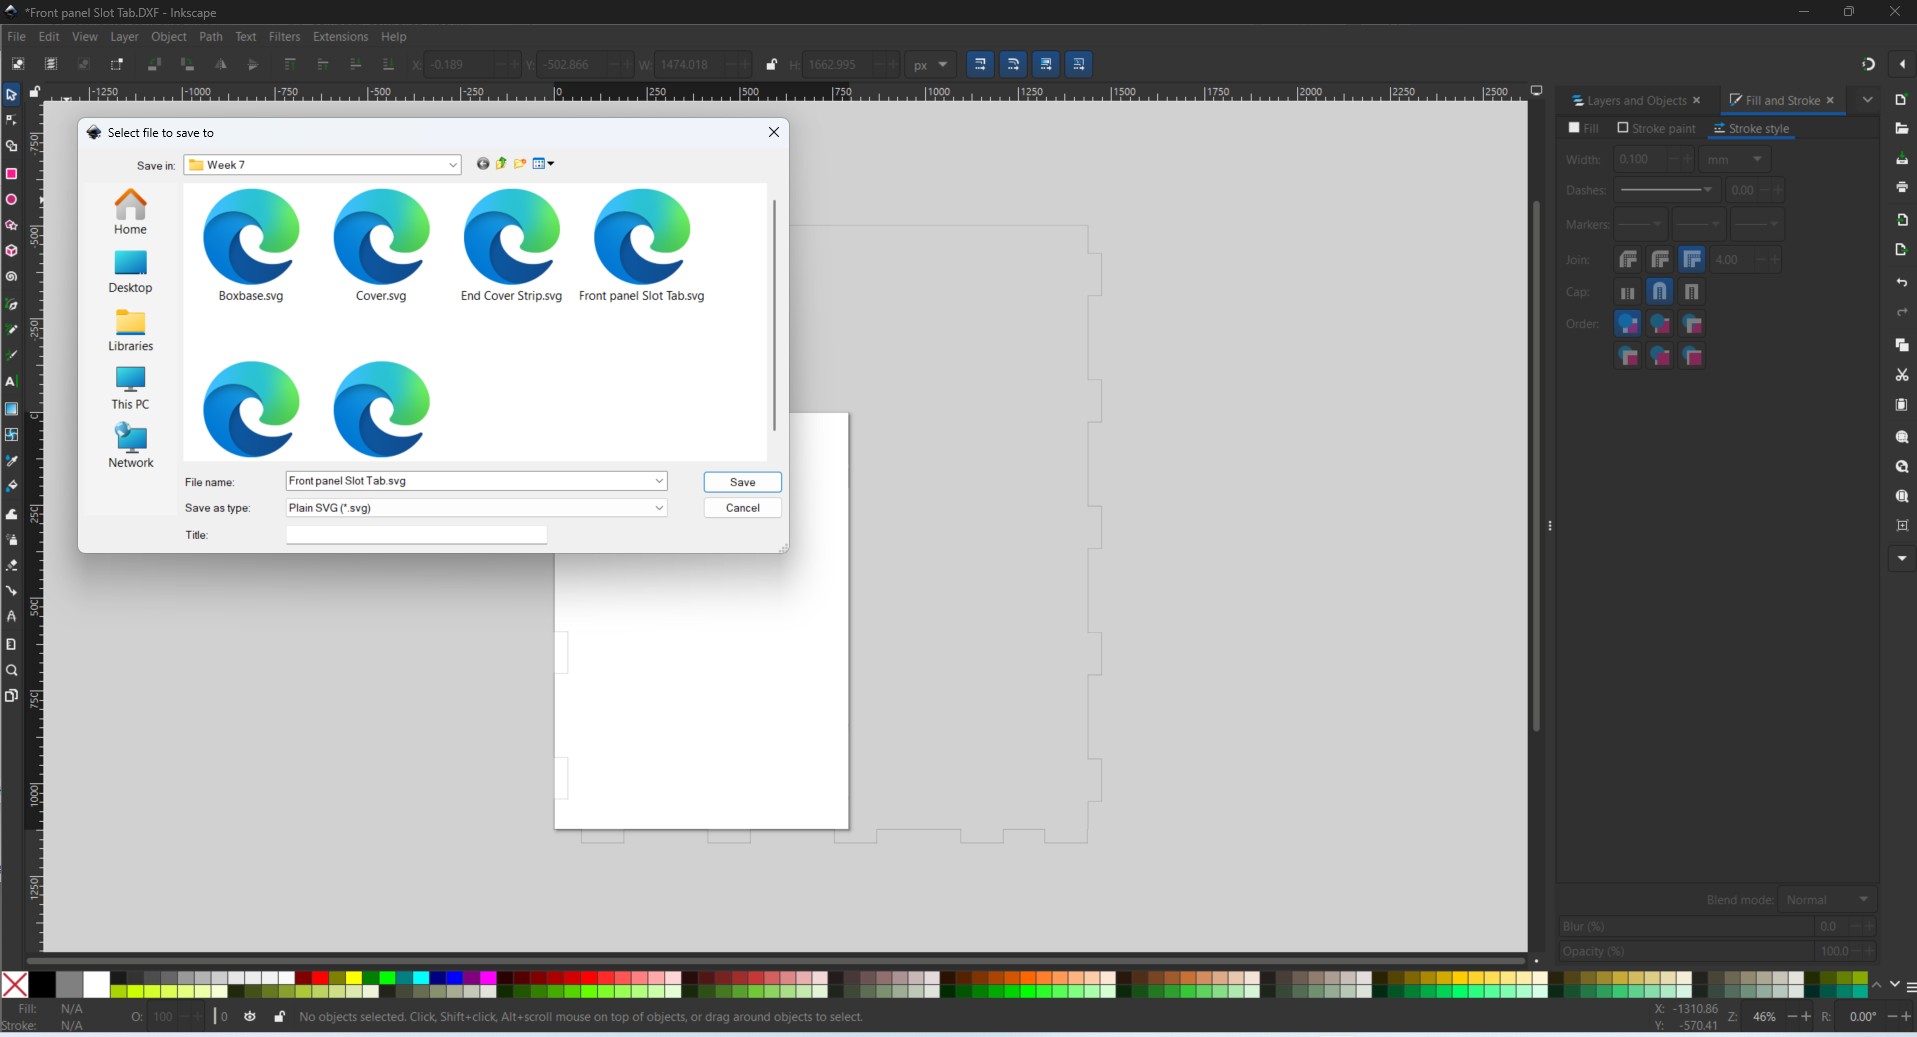Select the Boxbase.svg file
Screen dimensions: 1917x1037
251,246
